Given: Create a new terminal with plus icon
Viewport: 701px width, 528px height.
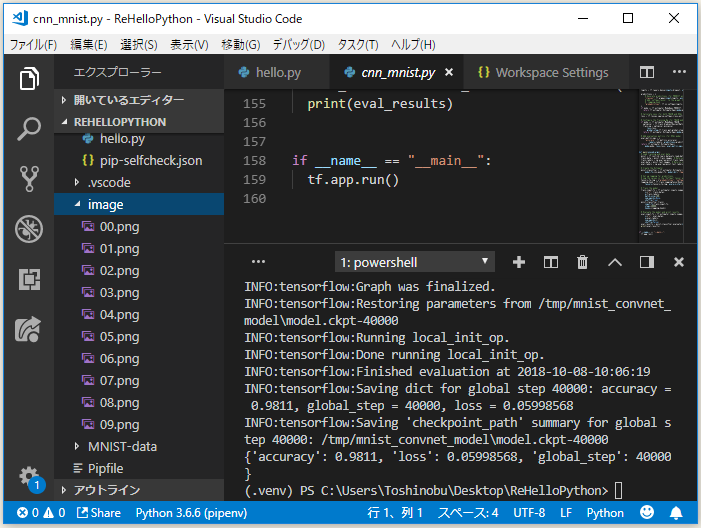Looking at the screenshot, I should (519, 262).
